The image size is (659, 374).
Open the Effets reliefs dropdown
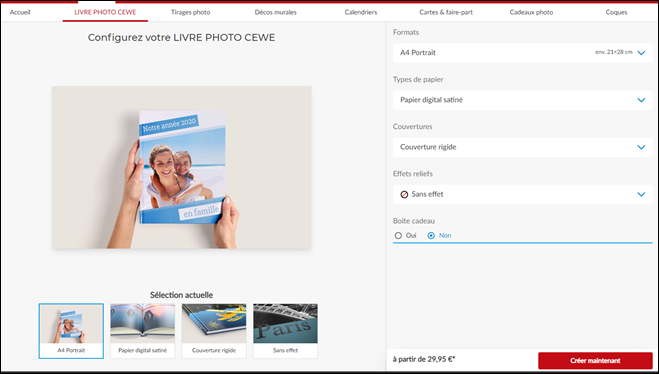click(x=522, y=194)
